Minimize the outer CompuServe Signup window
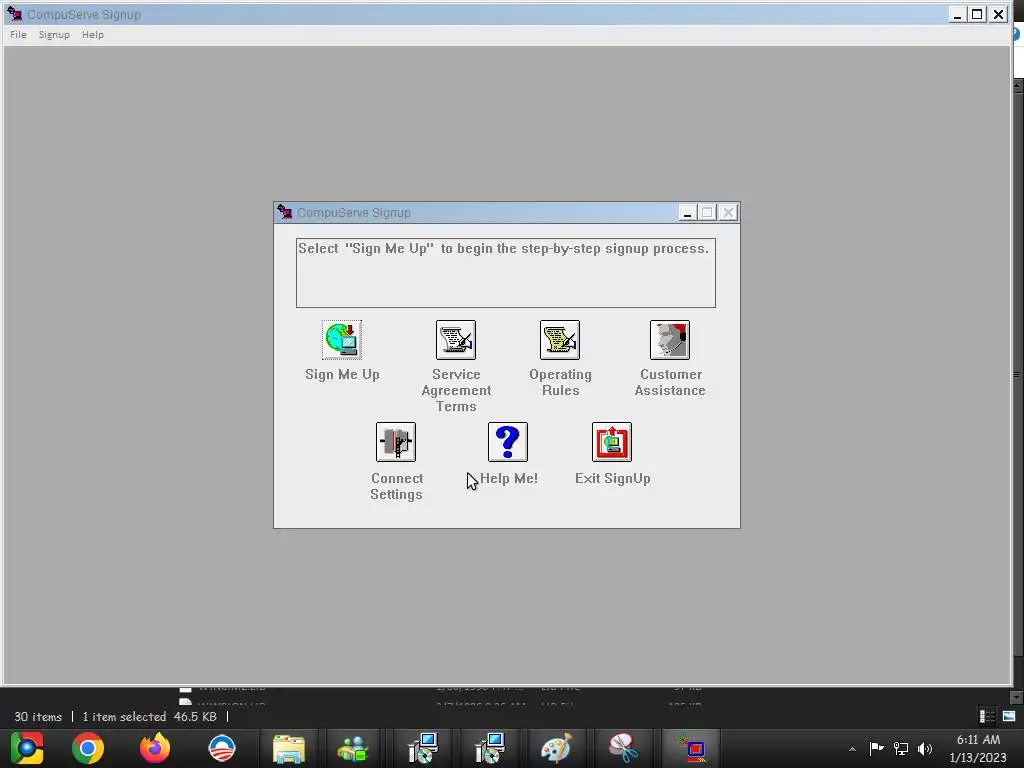Viewport: 1024px width, 768px height. pos(957,14)
